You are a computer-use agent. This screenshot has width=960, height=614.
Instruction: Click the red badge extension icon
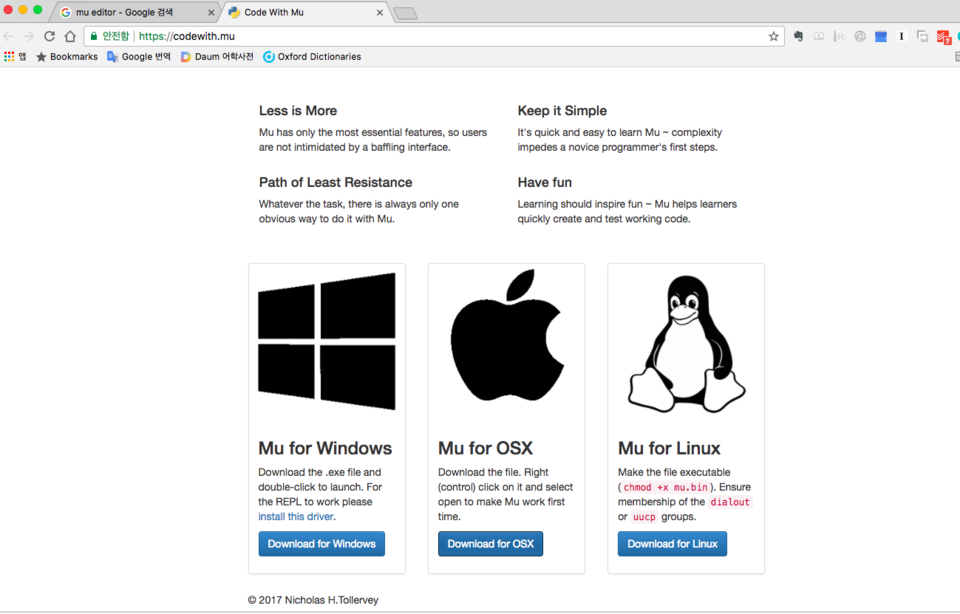943,37
